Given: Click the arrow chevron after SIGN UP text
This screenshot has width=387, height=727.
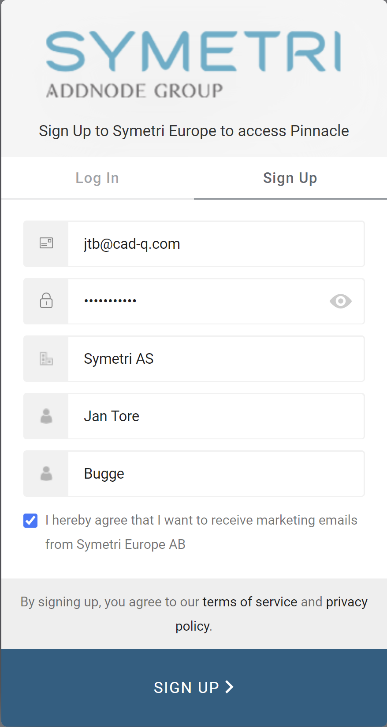Looking at the screenshot, I should [x=229, y=687].
